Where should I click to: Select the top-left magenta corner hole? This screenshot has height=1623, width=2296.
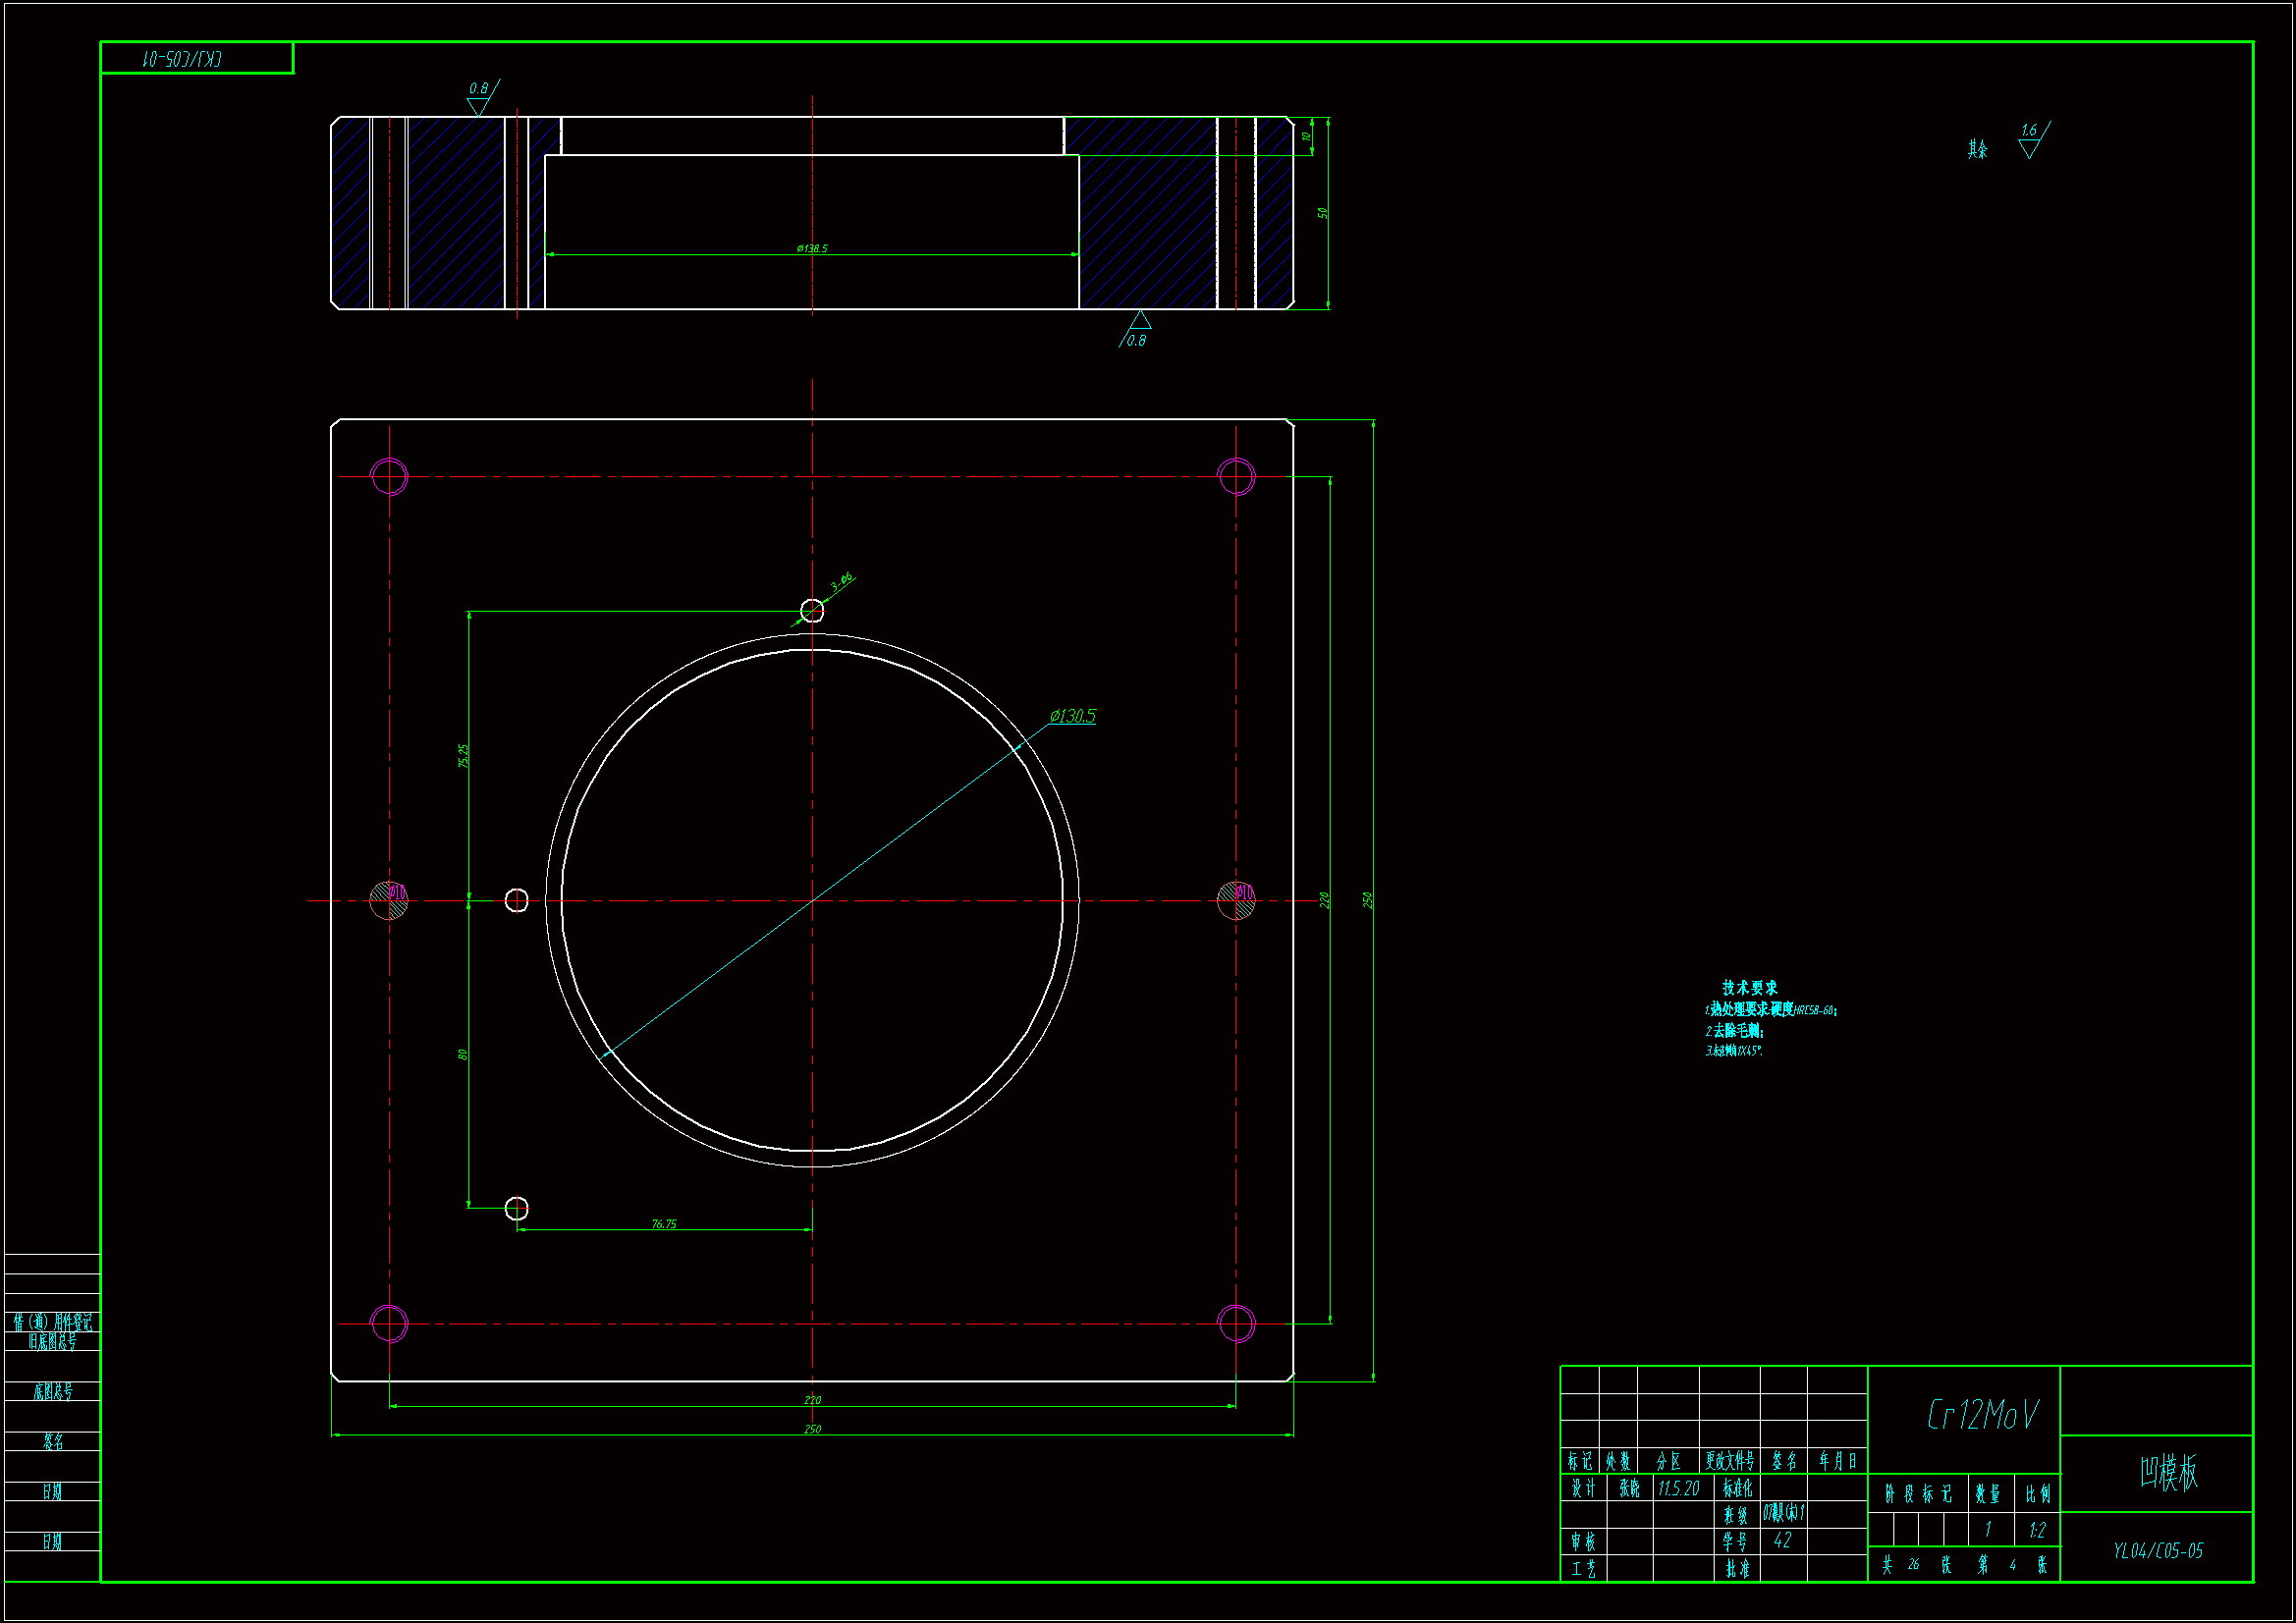389,476
